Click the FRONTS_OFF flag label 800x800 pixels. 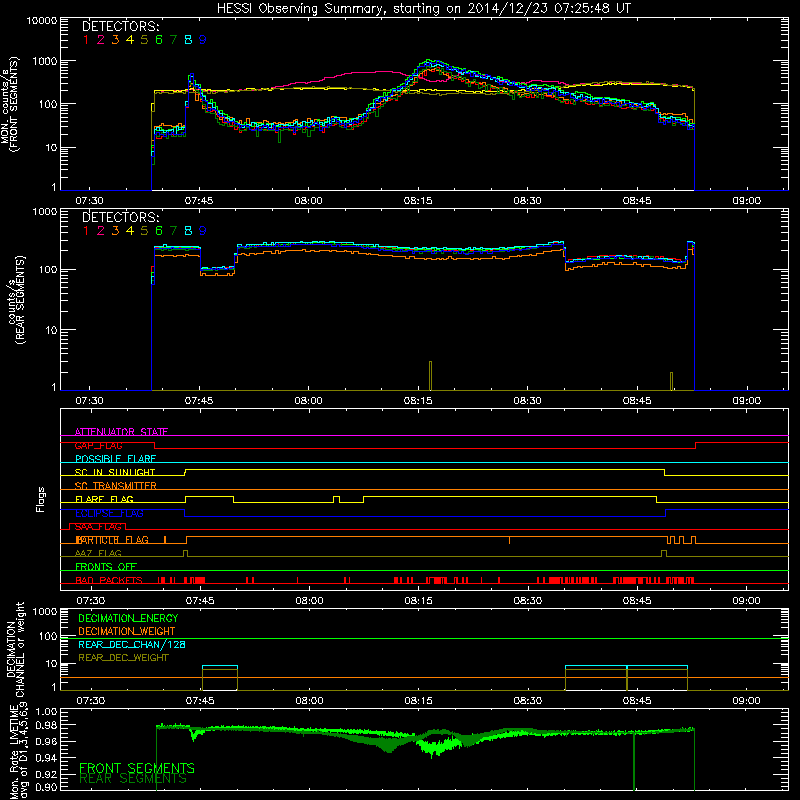[x=106, y=567]
